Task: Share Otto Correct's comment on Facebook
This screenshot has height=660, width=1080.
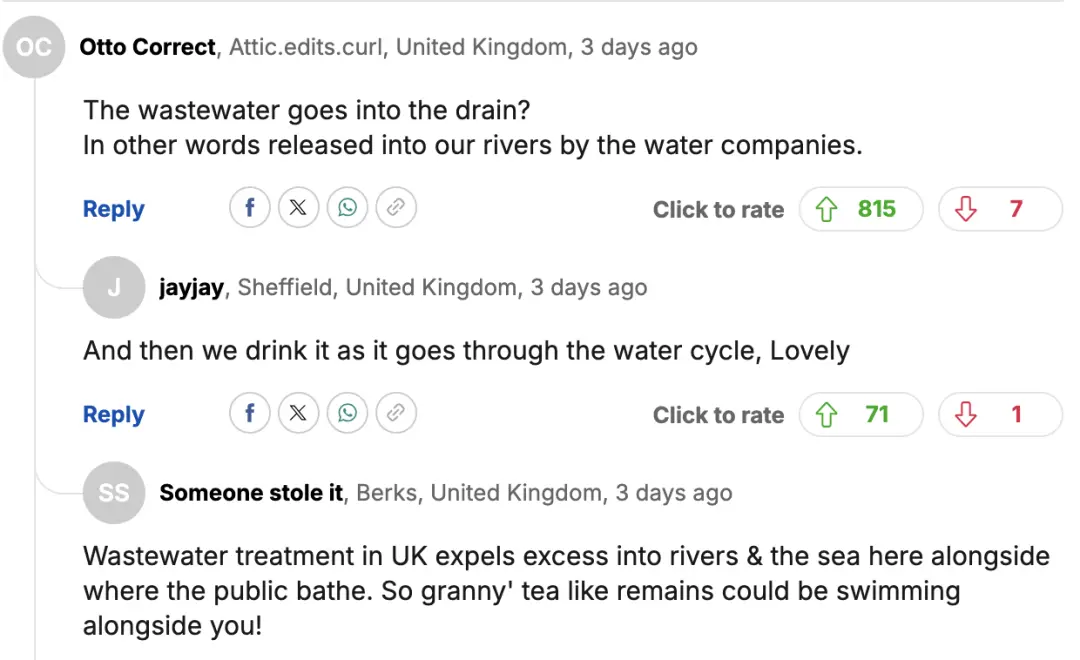Action: 250,208
